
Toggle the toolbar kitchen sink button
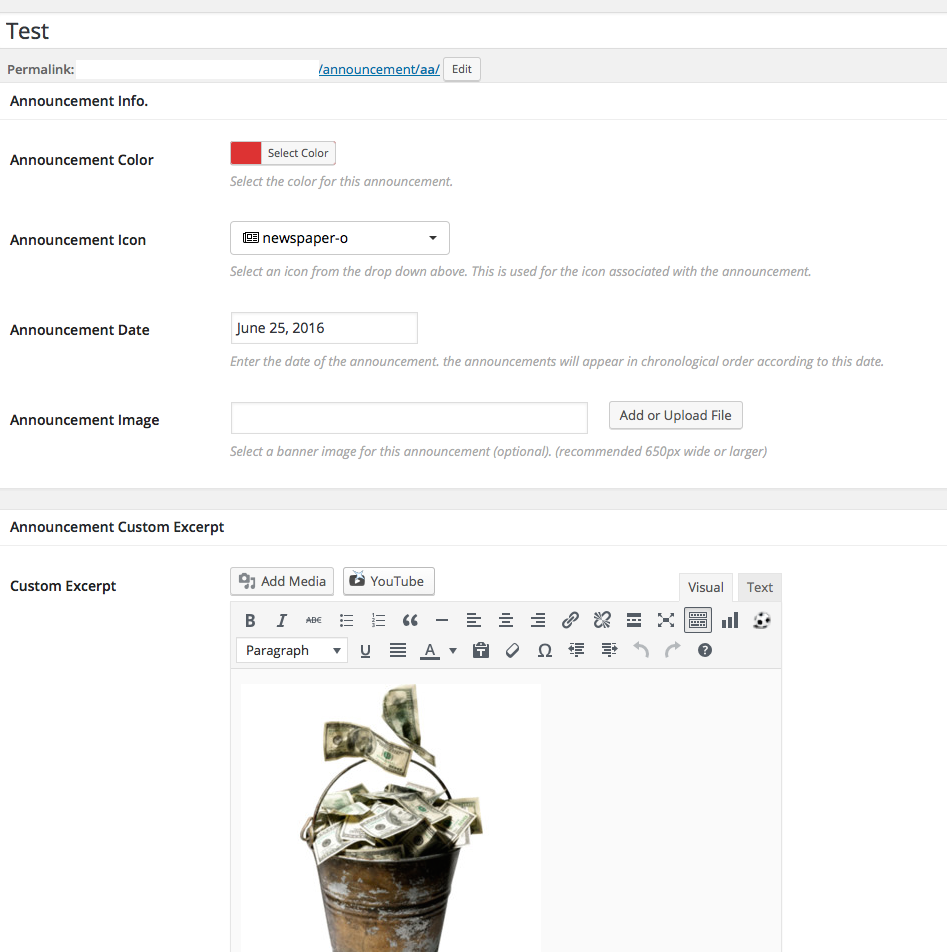point(698,621)
